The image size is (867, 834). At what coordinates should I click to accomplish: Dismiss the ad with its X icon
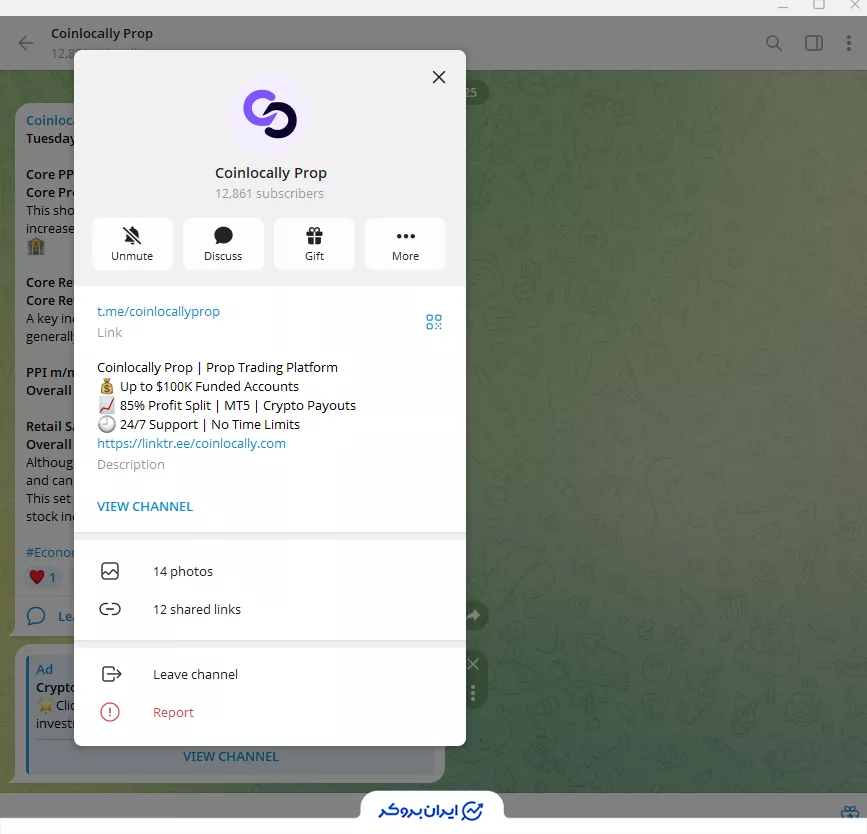tap(473, 664)
